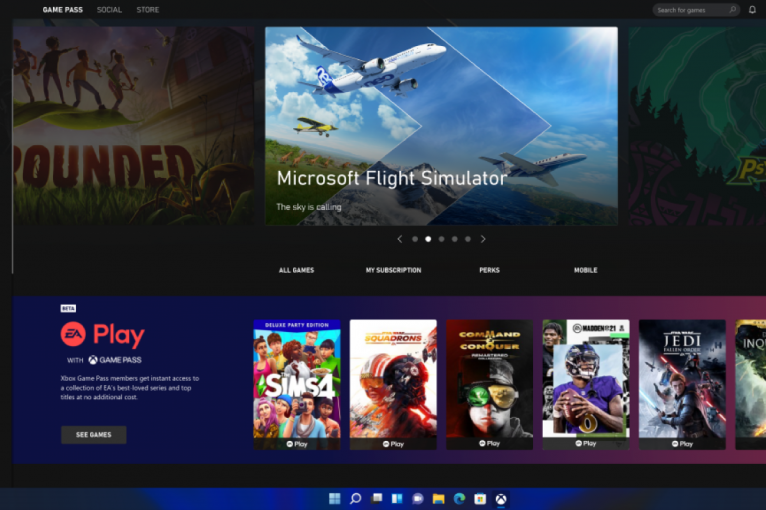Viewport: 766px width, 510px height.
Task: Click the search magnifier icon in search box
Action: pyautogui.click(x=733, y=10)
